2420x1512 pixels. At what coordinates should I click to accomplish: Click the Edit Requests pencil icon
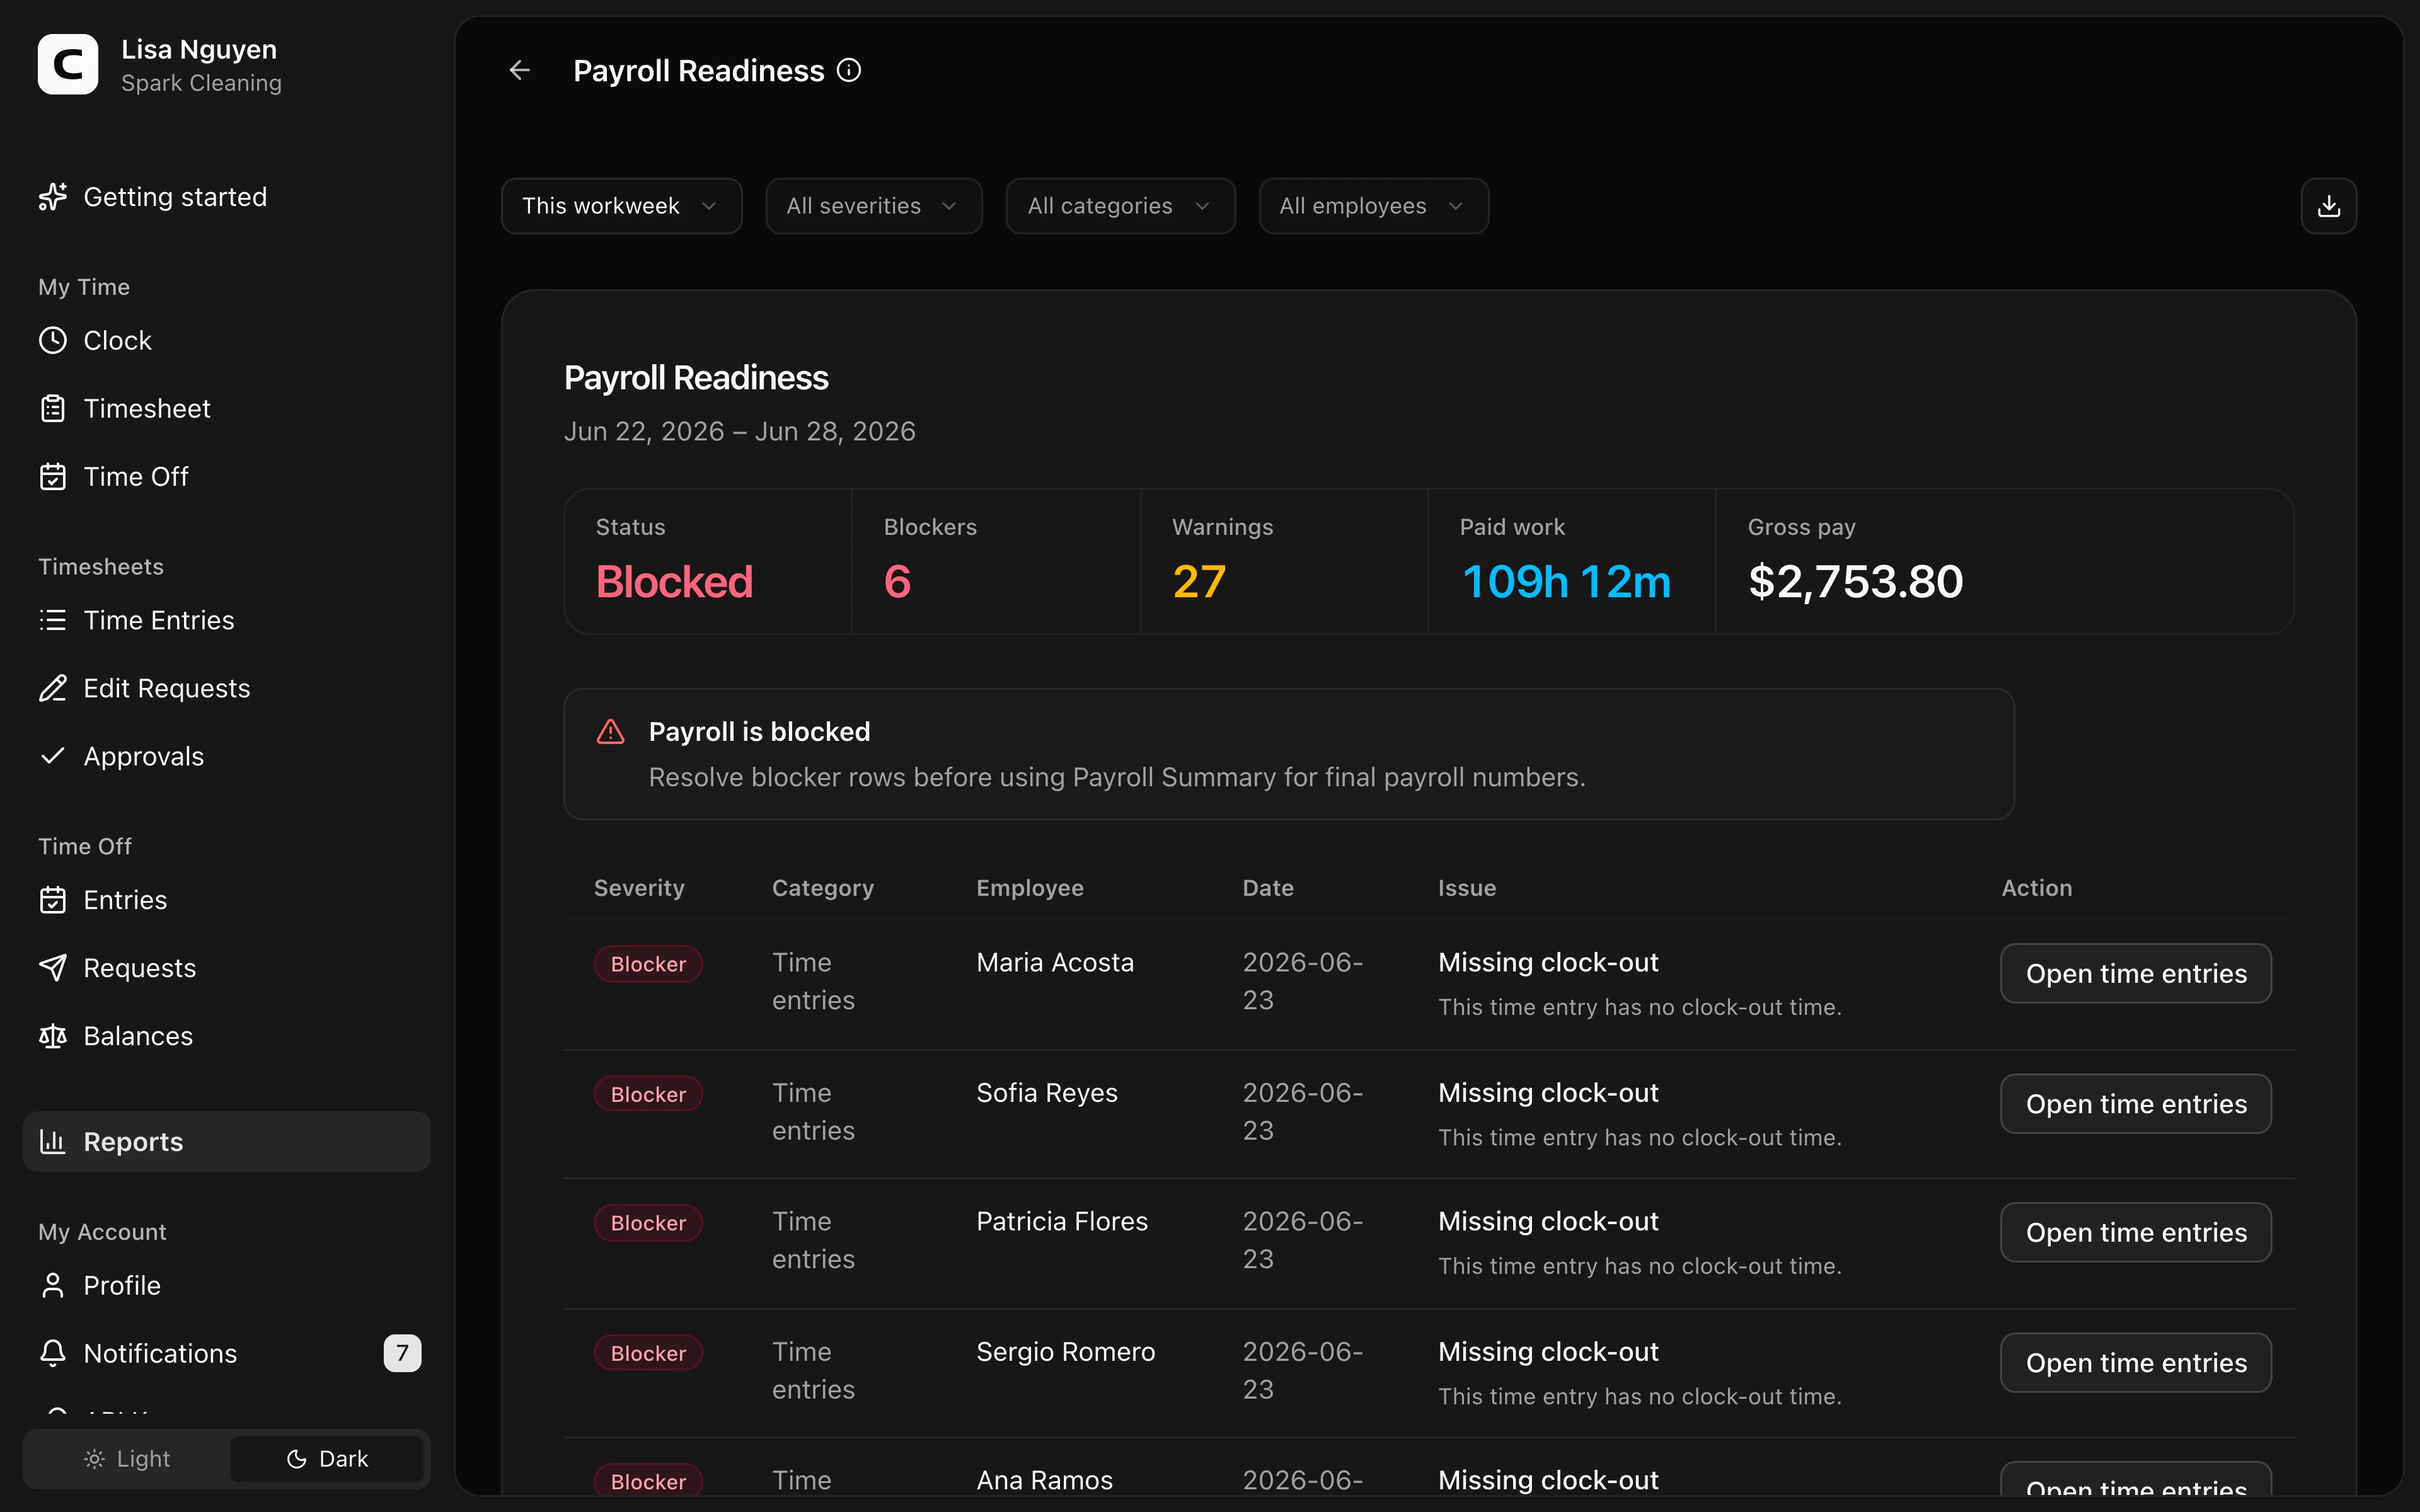tap(53, 688)
